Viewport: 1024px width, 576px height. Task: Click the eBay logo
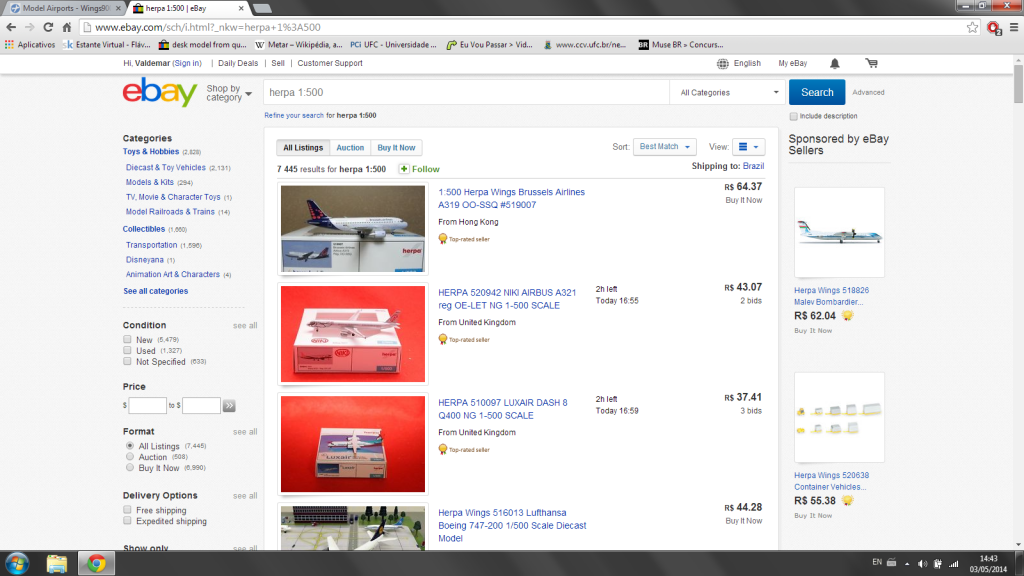(160, 92)
